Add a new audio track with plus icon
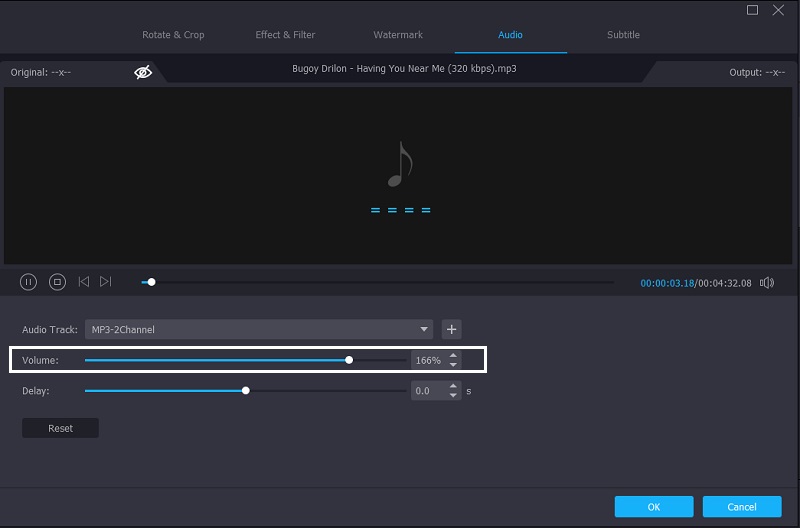This screenshot has height=528, width=800. click(x=451, y=329)
